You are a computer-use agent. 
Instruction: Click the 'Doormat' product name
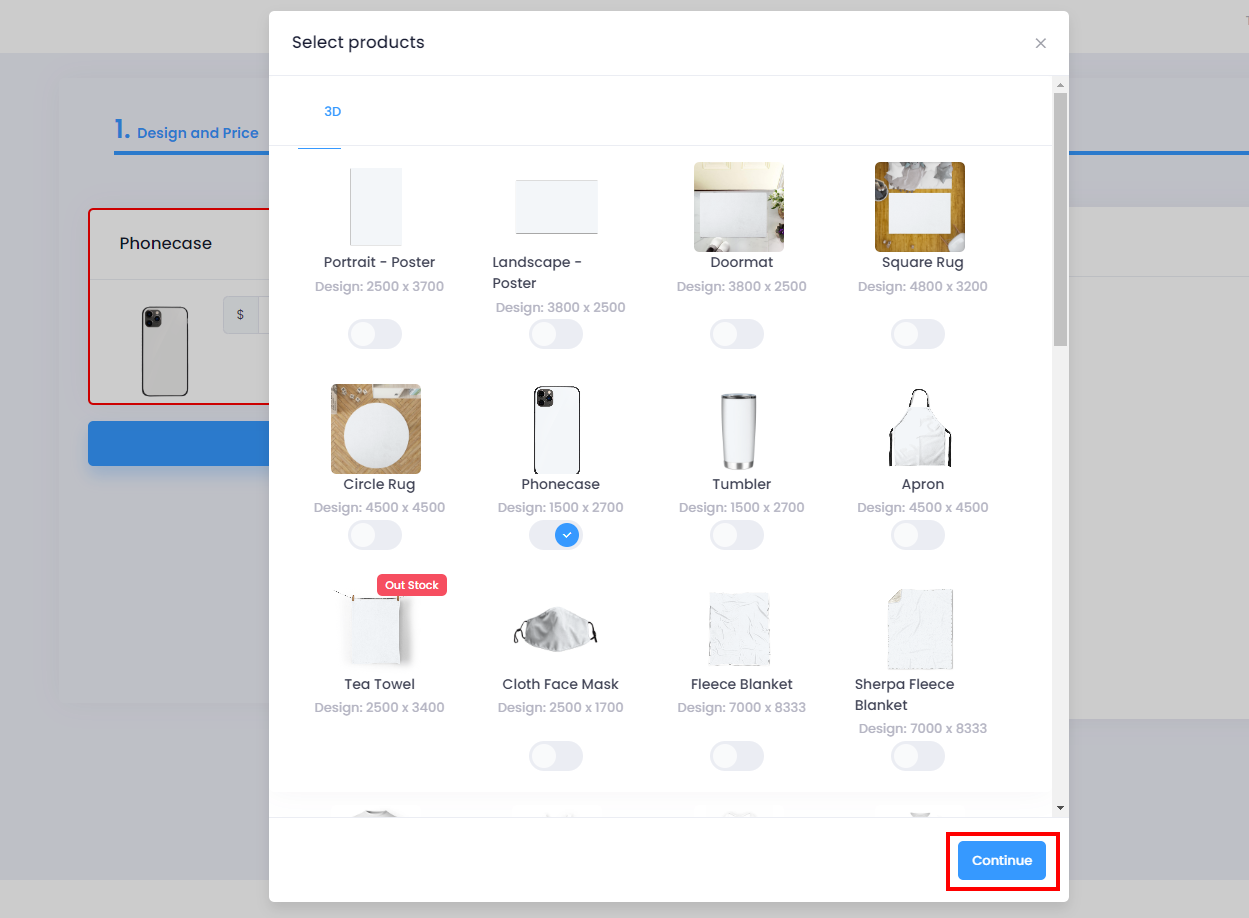[741, 262]
